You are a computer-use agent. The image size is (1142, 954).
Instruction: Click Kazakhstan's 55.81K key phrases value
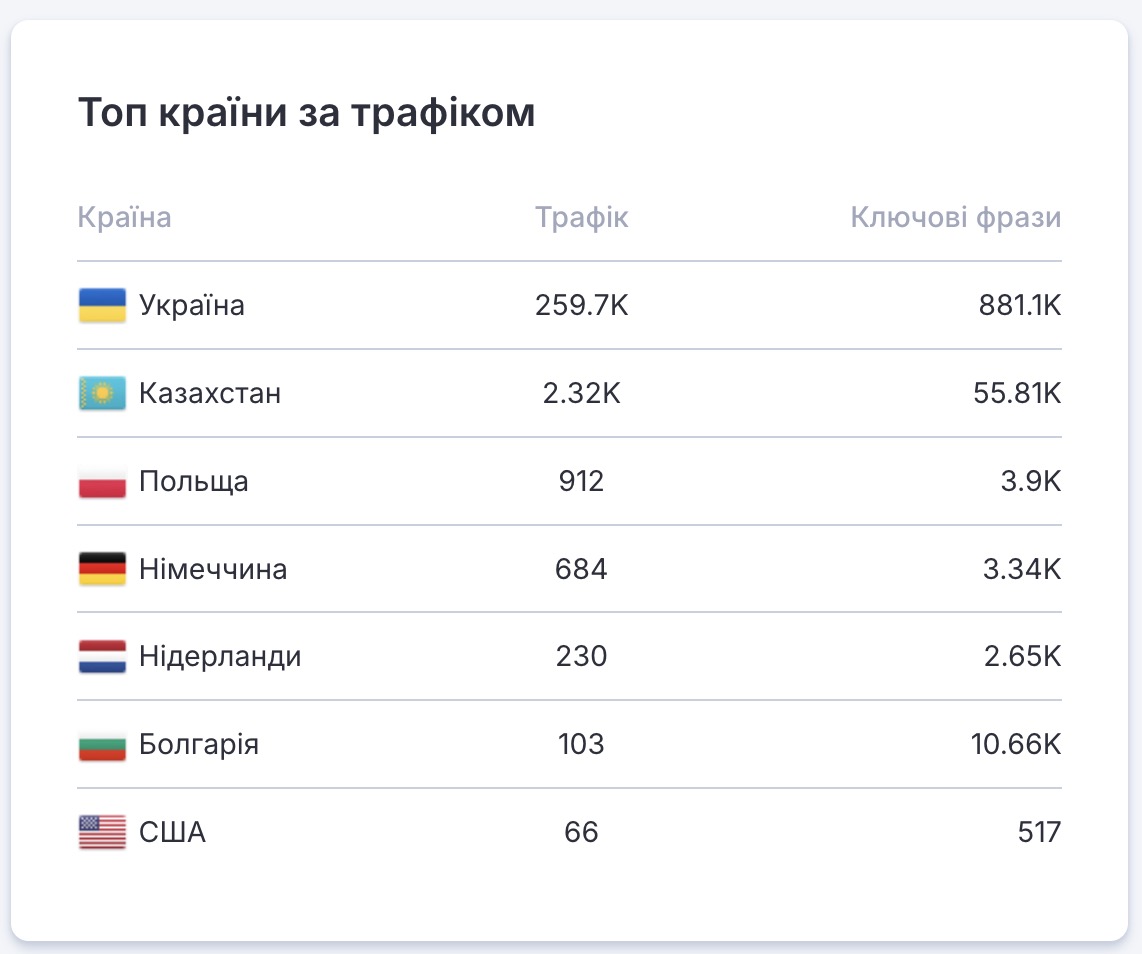point(1019,393)
